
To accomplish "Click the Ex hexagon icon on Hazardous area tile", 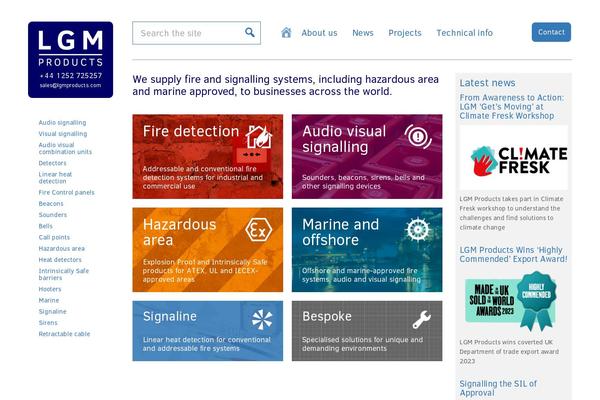I will pos(259,230).
